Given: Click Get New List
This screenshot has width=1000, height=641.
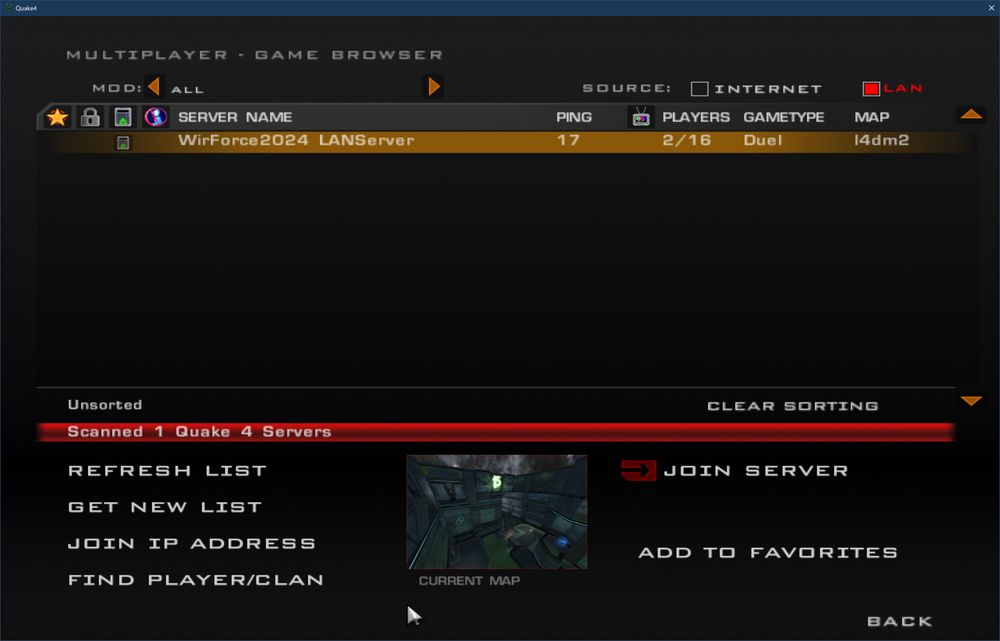Looking at the screenshot, I should [x=165, y=507].
